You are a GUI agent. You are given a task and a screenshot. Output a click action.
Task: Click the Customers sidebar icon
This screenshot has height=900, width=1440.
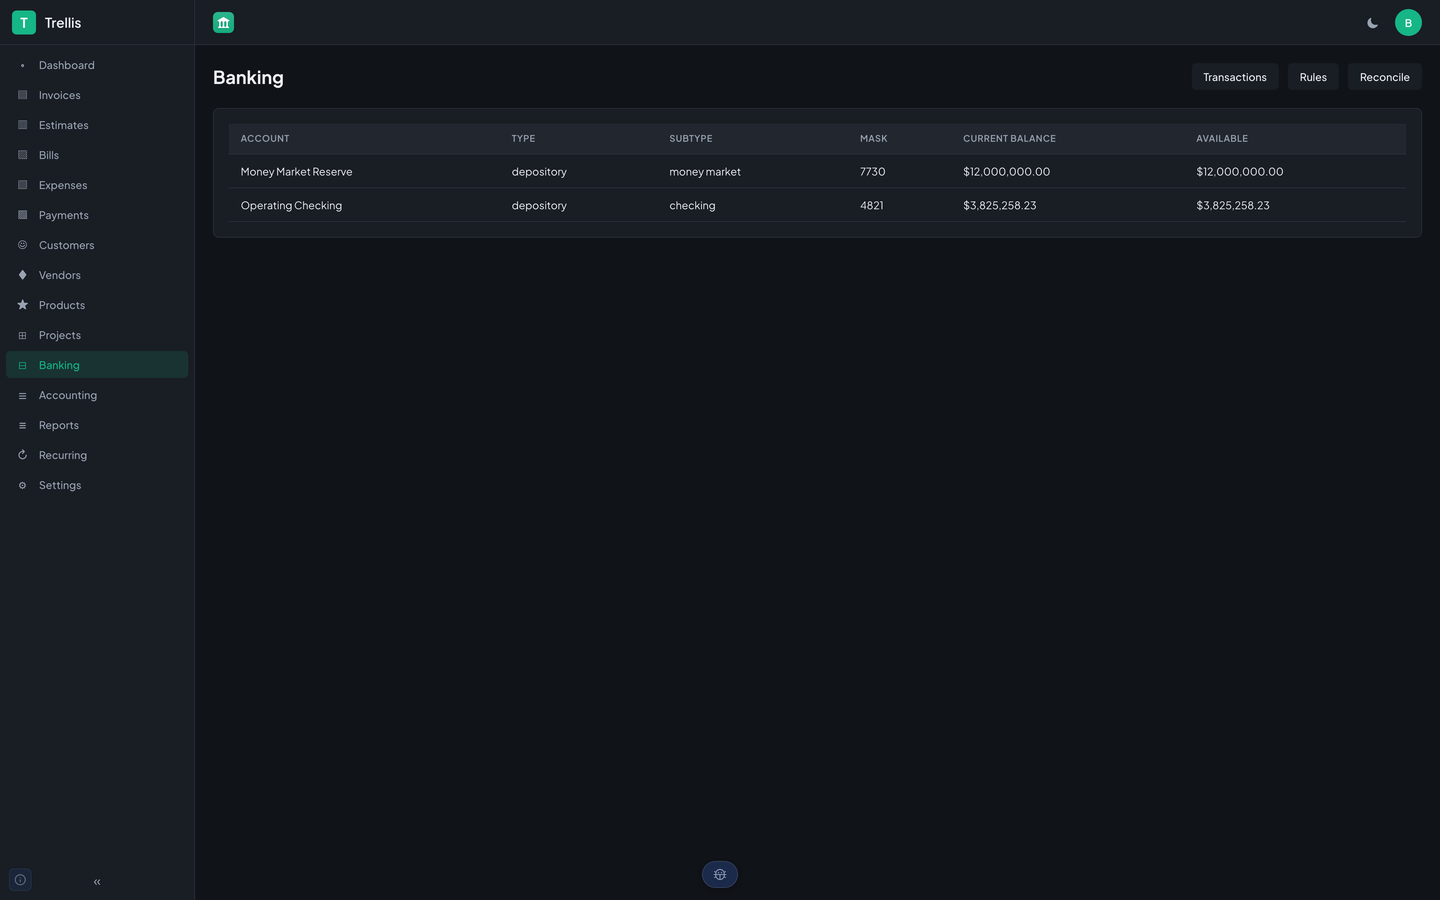22,245
